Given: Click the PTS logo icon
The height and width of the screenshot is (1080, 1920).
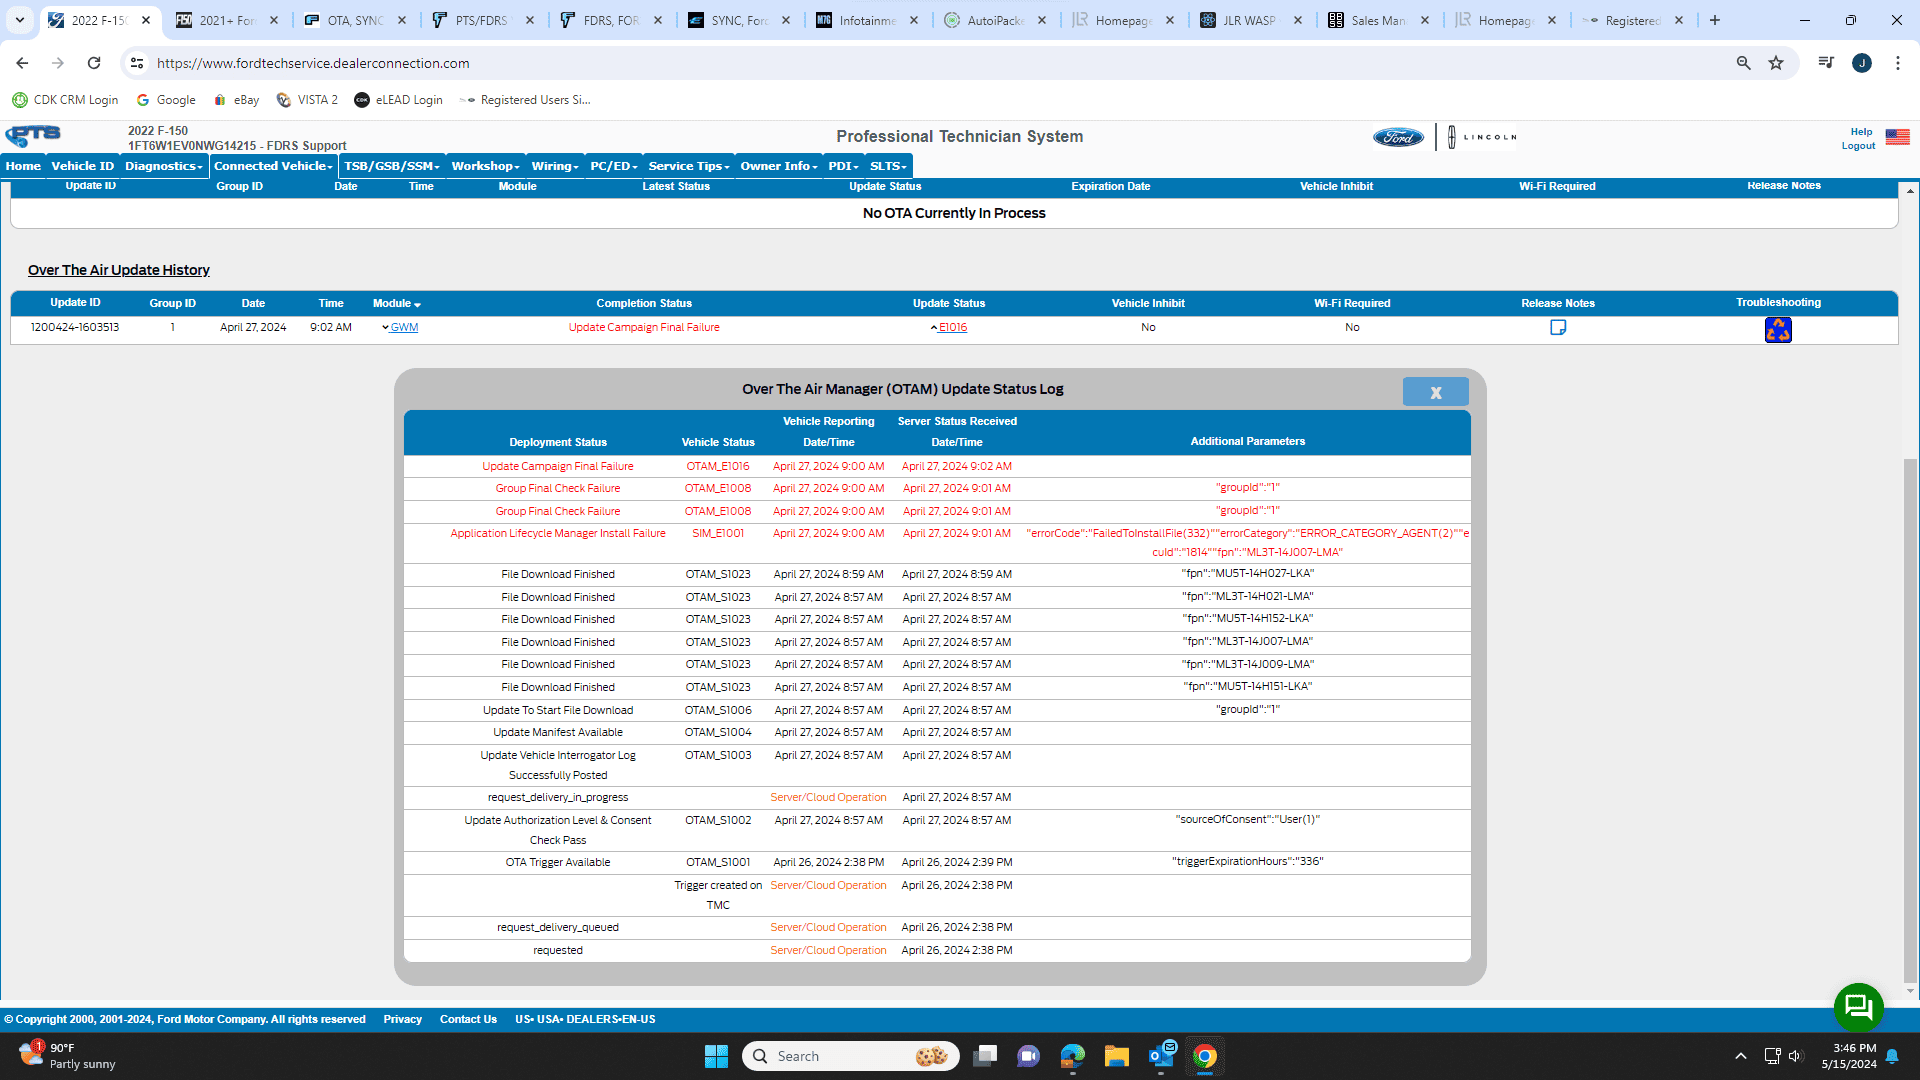Looking at the screenshot, I should [x=33, y=136].
